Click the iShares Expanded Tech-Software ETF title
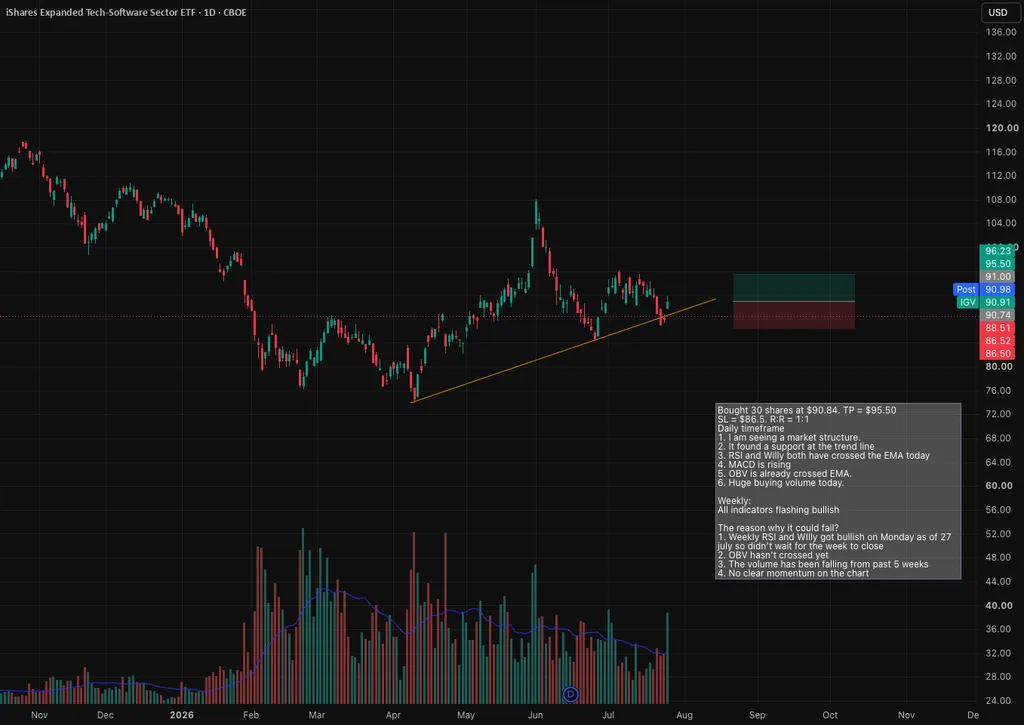Screen dimensions: 1024x725 [x=126, y=12]
